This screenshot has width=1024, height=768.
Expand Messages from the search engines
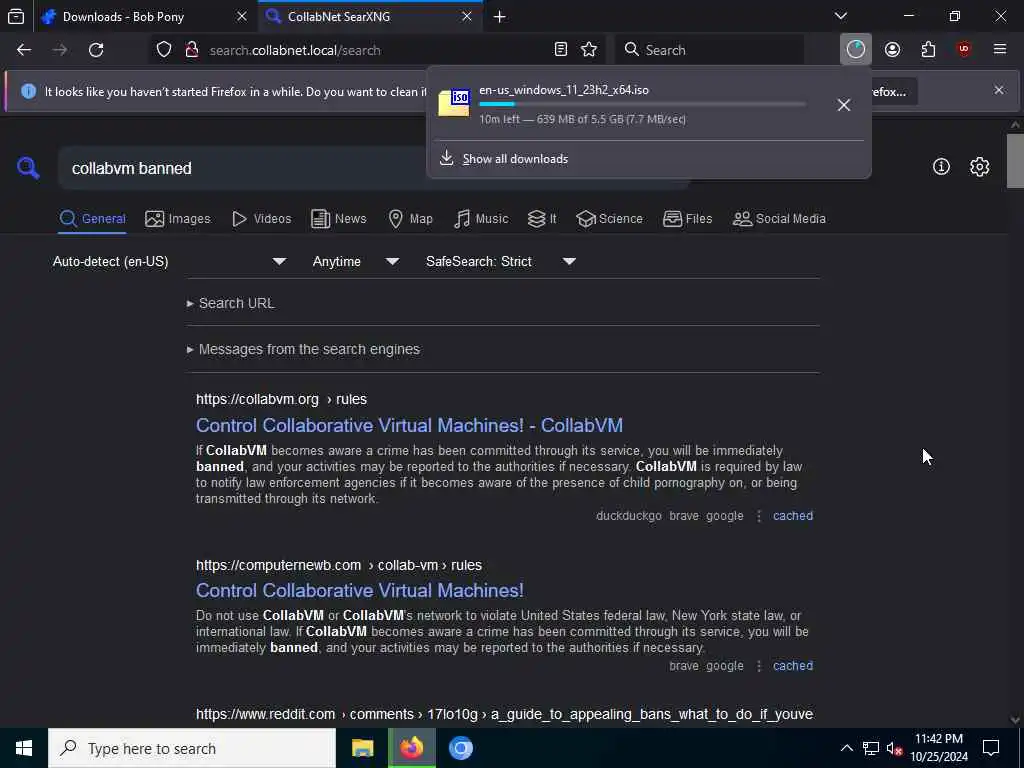303,349
